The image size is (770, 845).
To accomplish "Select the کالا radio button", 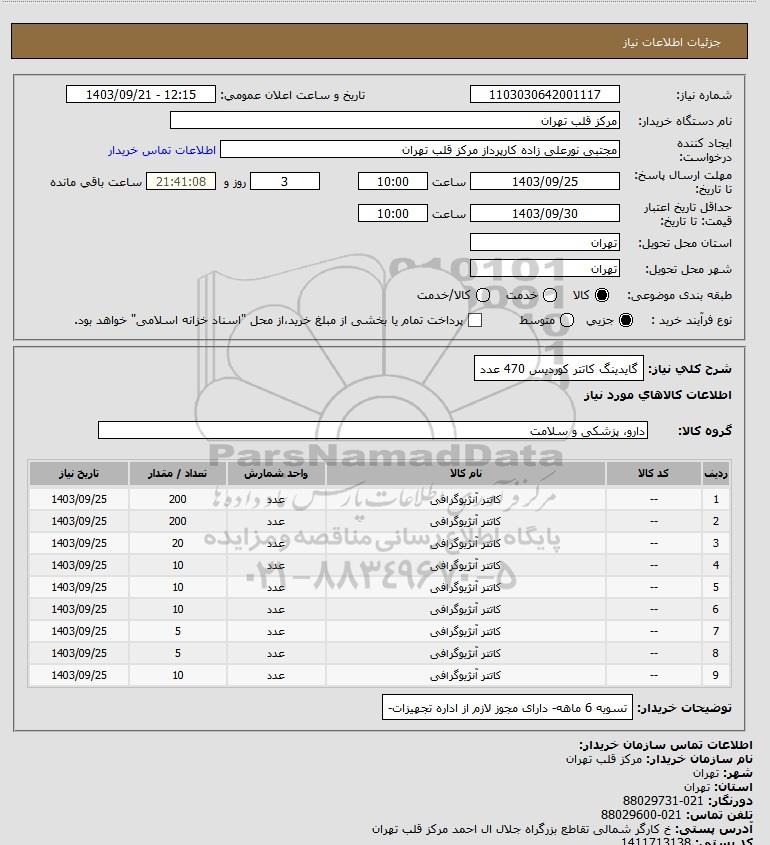I will click(x=601, y=295).
